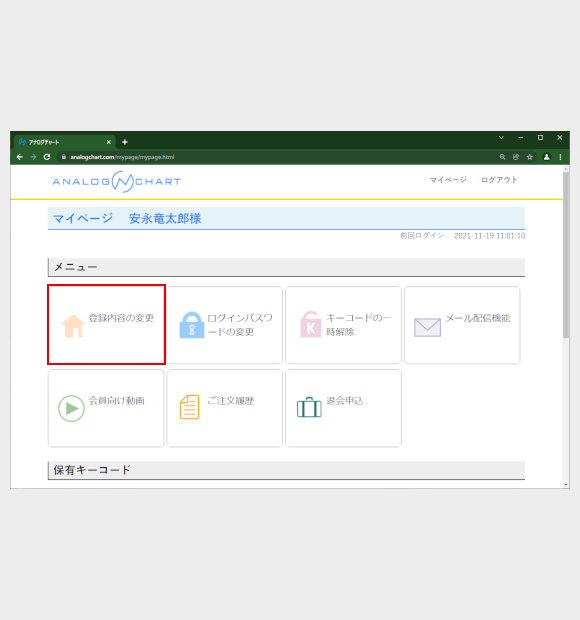Viewport: 580px width, 620px height.
Task: Click the green play video icon
Action: [72, 408]
